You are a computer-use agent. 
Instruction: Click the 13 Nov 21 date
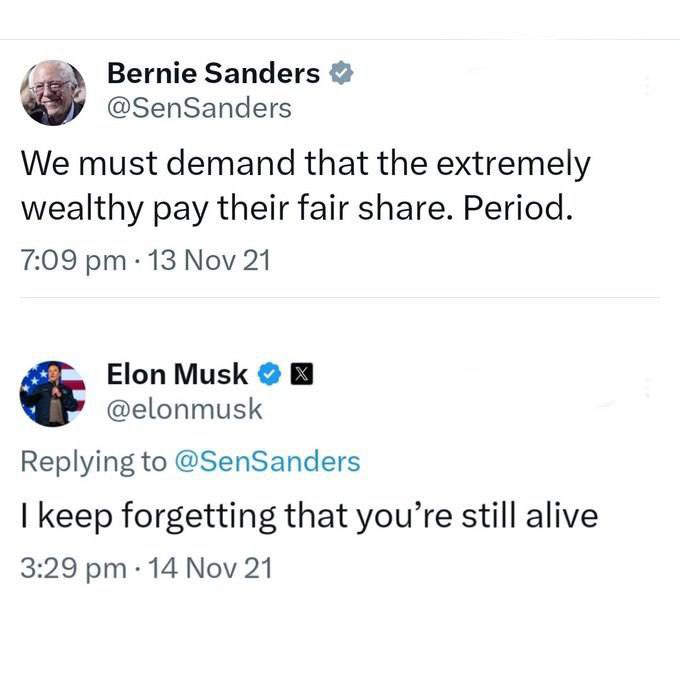[x=208, y=261]
